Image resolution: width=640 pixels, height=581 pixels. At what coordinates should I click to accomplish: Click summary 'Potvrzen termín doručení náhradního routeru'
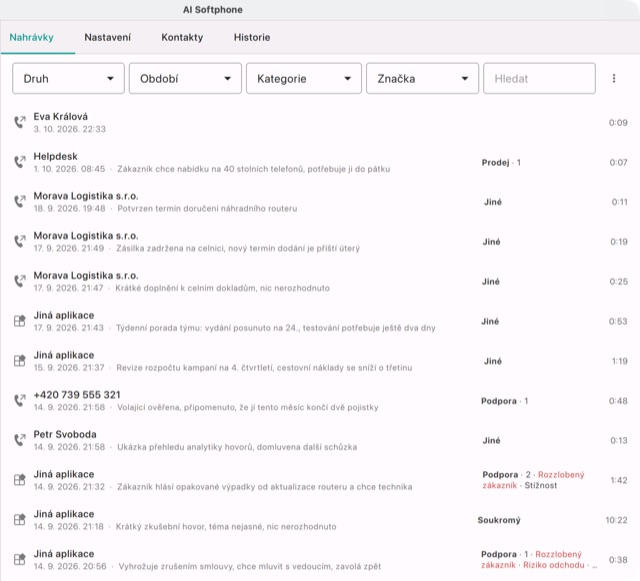pyautogui.click(x=207, y=209)
